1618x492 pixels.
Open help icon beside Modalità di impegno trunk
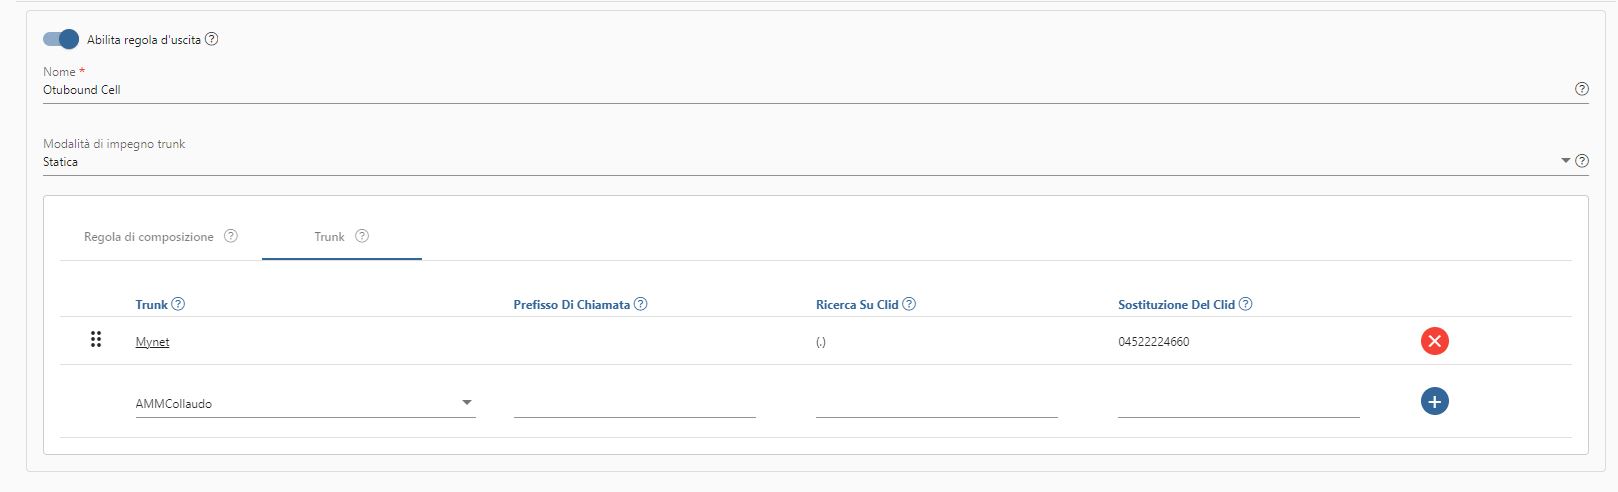click(x=1581, y=161)
